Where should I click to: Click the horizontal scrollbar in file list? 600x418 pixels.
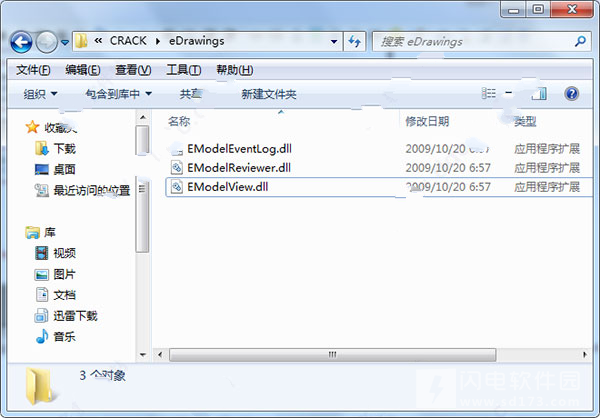[333, 354]
